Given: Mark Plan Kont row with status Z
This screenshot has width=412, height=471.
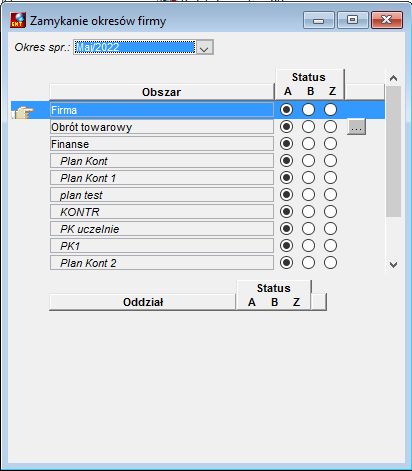Looking at the screenshot, I should [x=330, y=161].
